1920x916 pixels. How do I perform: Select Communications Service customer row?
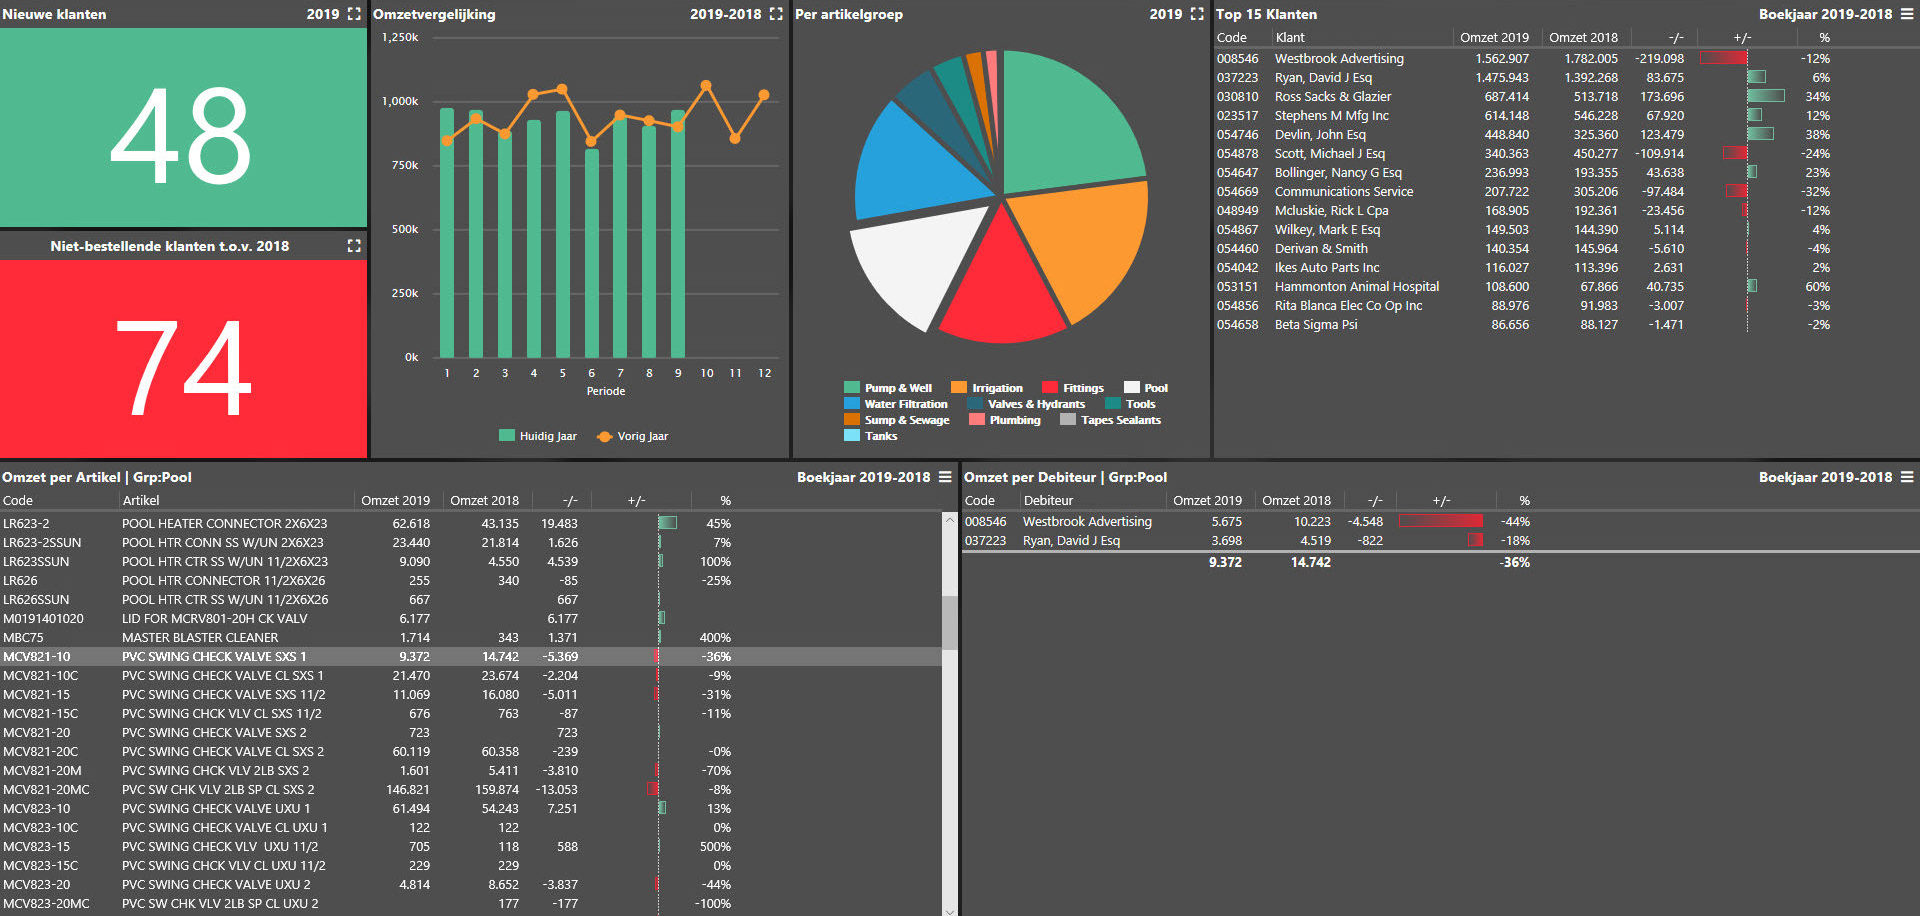[x=1523, y=191]
